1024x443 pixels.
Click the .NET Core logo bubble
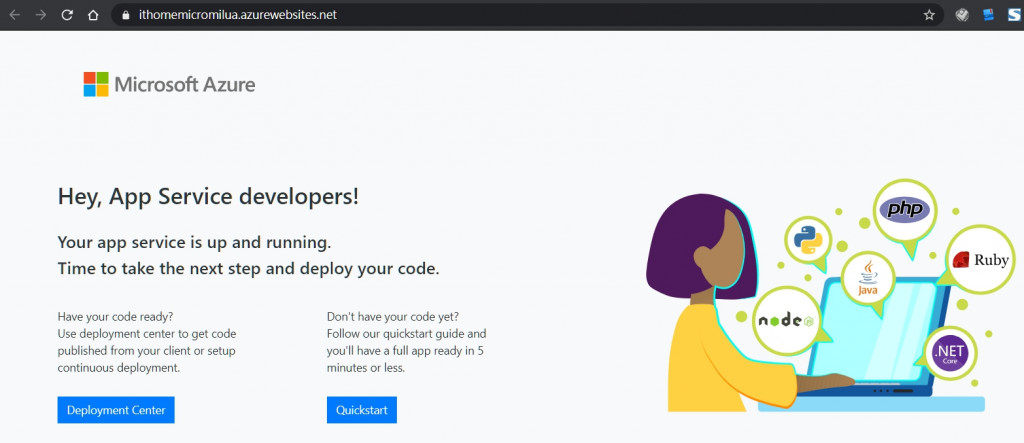pyautogui.click(x=951, y=353)
